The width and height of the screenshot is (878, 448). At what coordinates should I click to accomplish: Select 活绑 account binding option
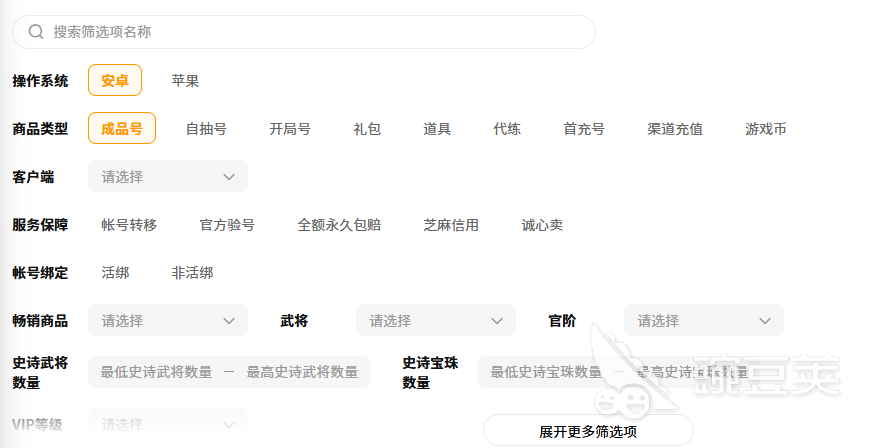[115, 273]
